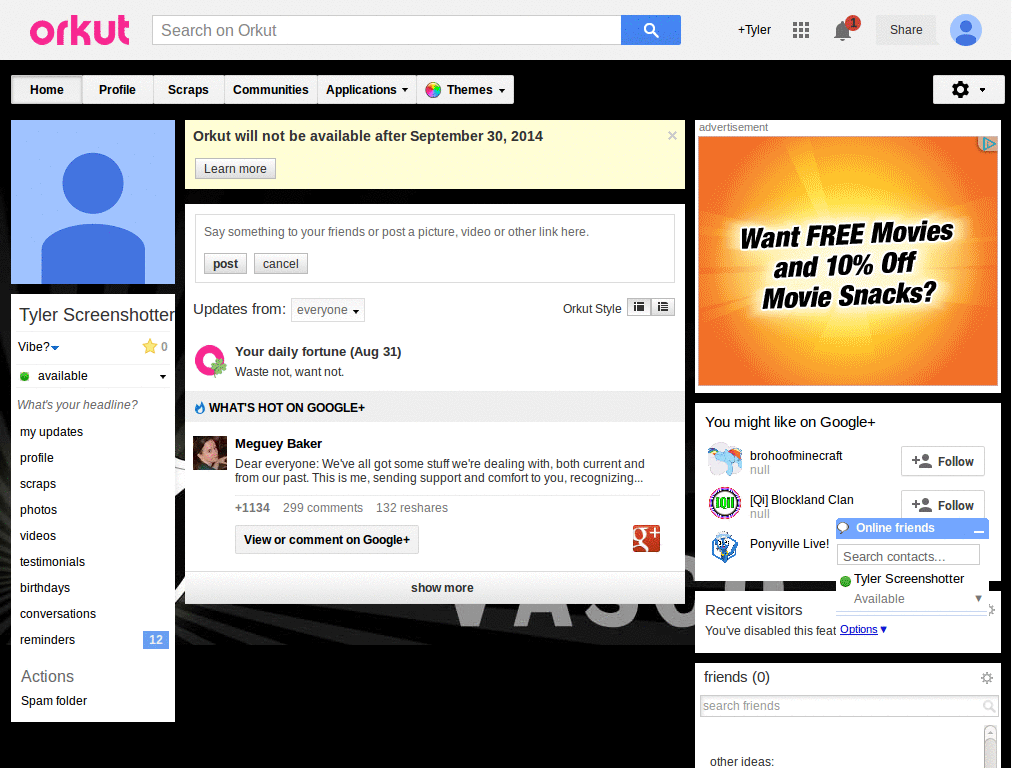Click the Share button
The image size is (1024, 768).
906,30
